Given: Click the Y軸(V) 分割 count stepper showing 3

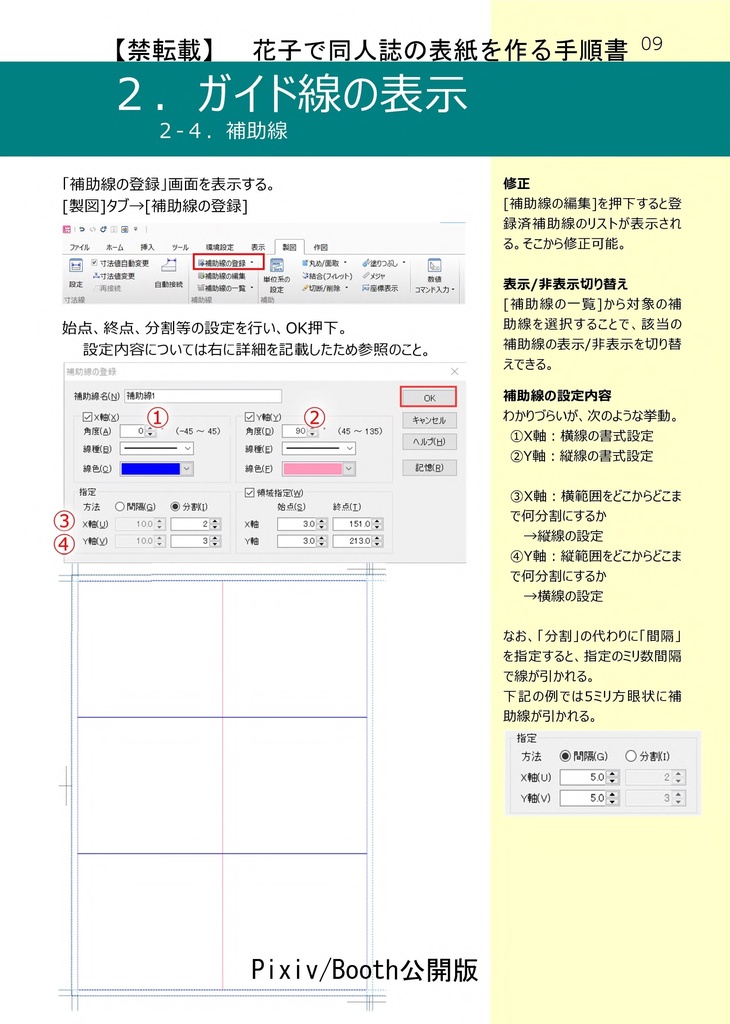Looking at the screenshot, I should click(x=195, y=541).
